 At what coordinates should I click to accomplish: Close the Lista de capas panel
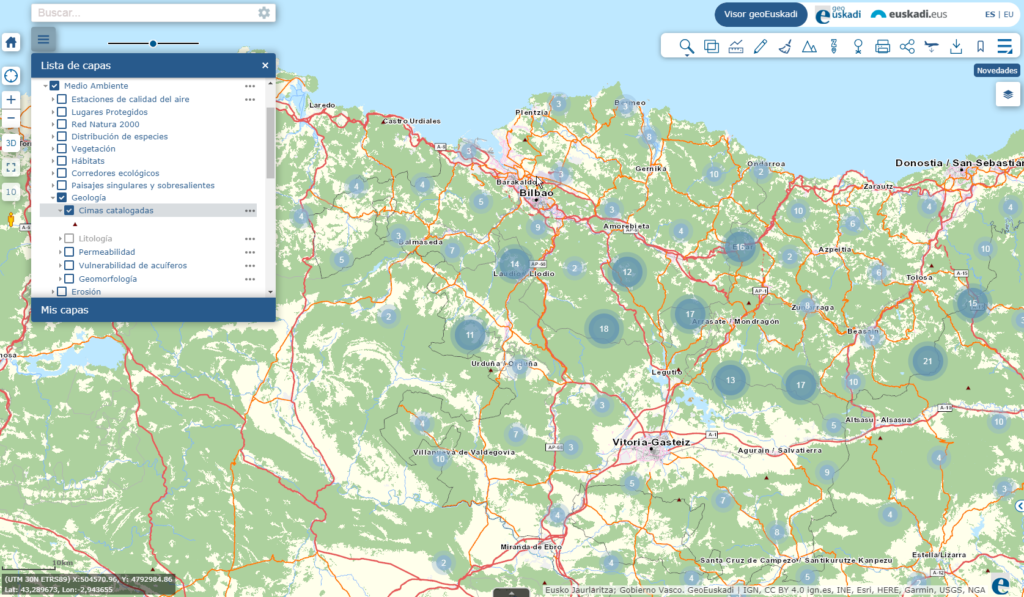click(265, 65)
